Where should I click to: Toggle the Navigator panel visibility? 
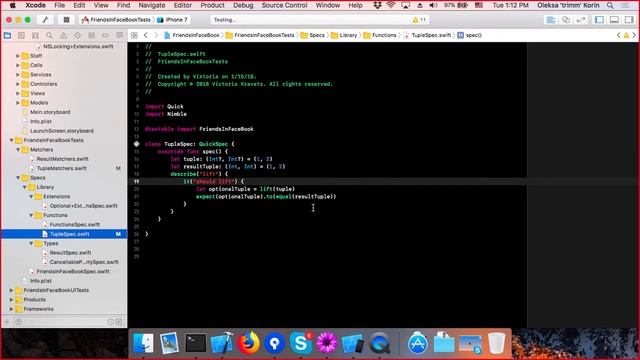pyautogui.click(x=599, y=20)
